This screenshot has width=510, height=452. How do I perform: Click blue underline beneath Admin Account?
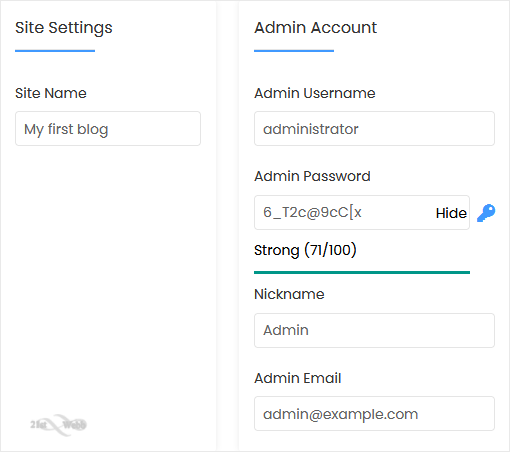(x=294, y=51)
